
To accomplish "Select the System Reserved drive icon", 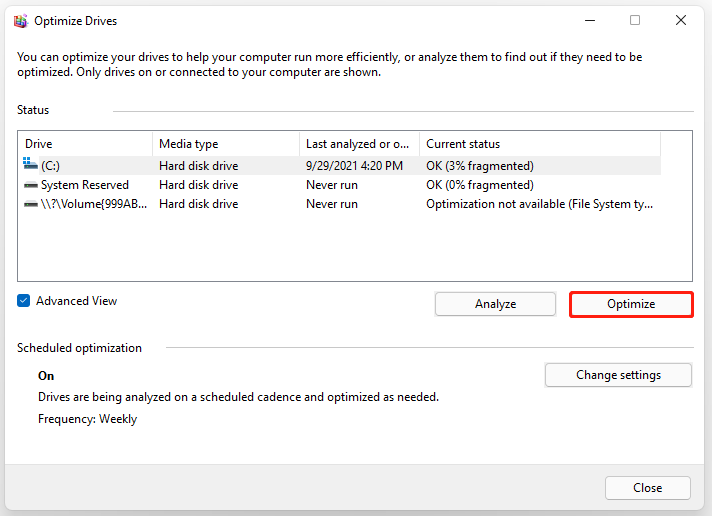I will (x=31, y=185).
